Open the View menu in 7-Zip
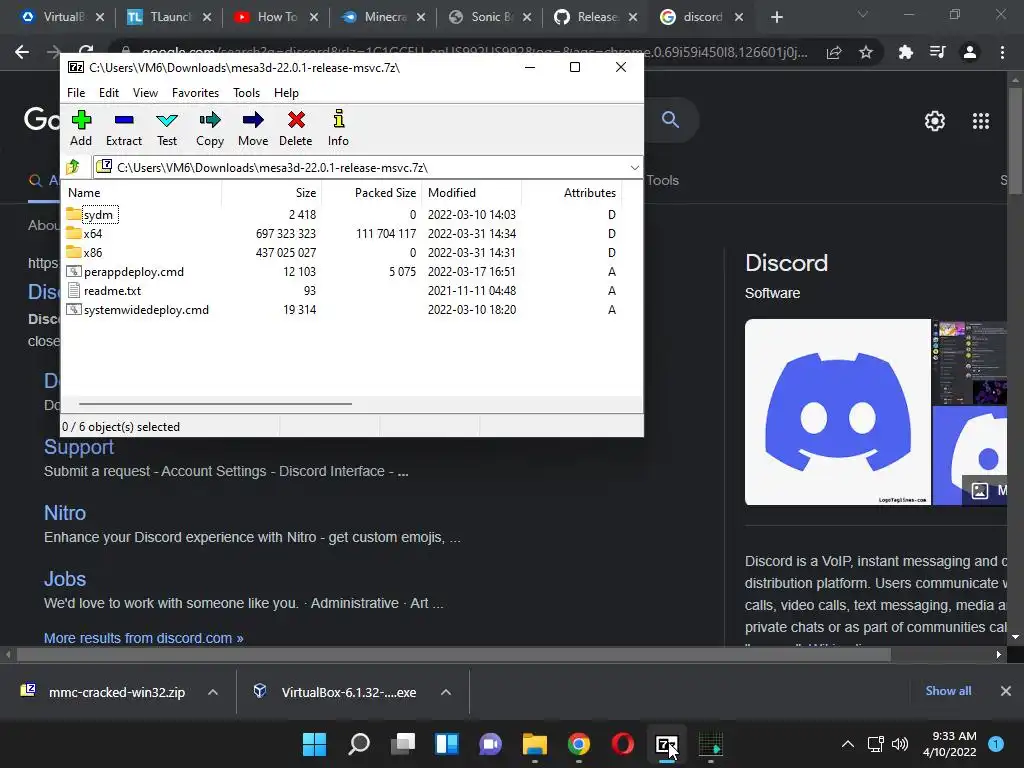The height and width of the screenshot is (768, 1024). click(145, 93)
